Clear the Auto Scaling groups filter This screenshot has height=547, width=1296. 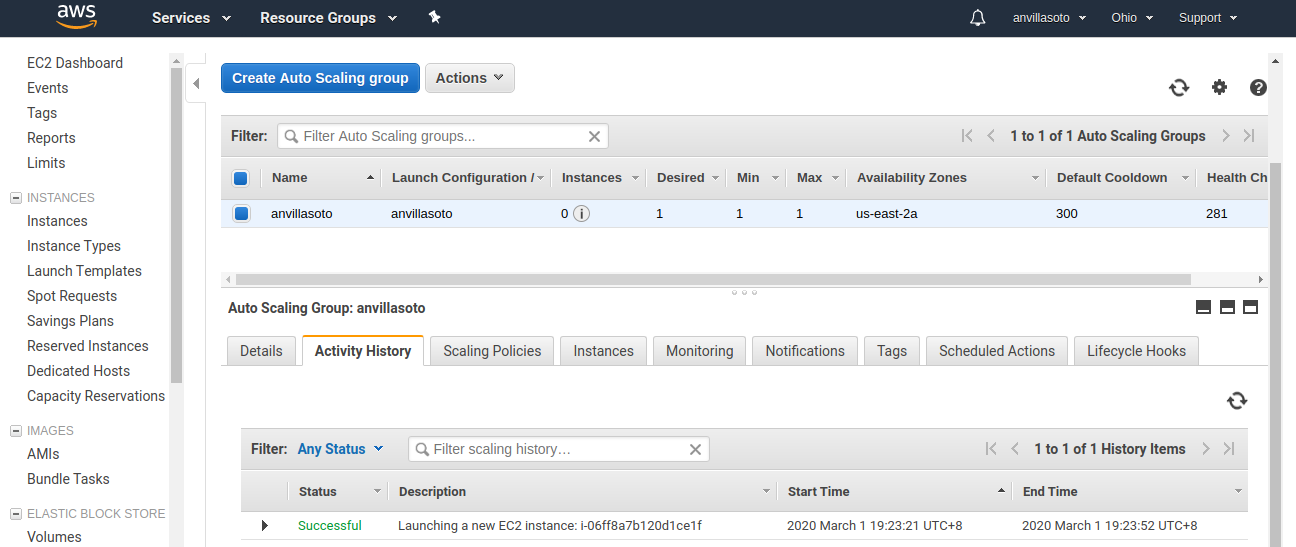(594, 136)
